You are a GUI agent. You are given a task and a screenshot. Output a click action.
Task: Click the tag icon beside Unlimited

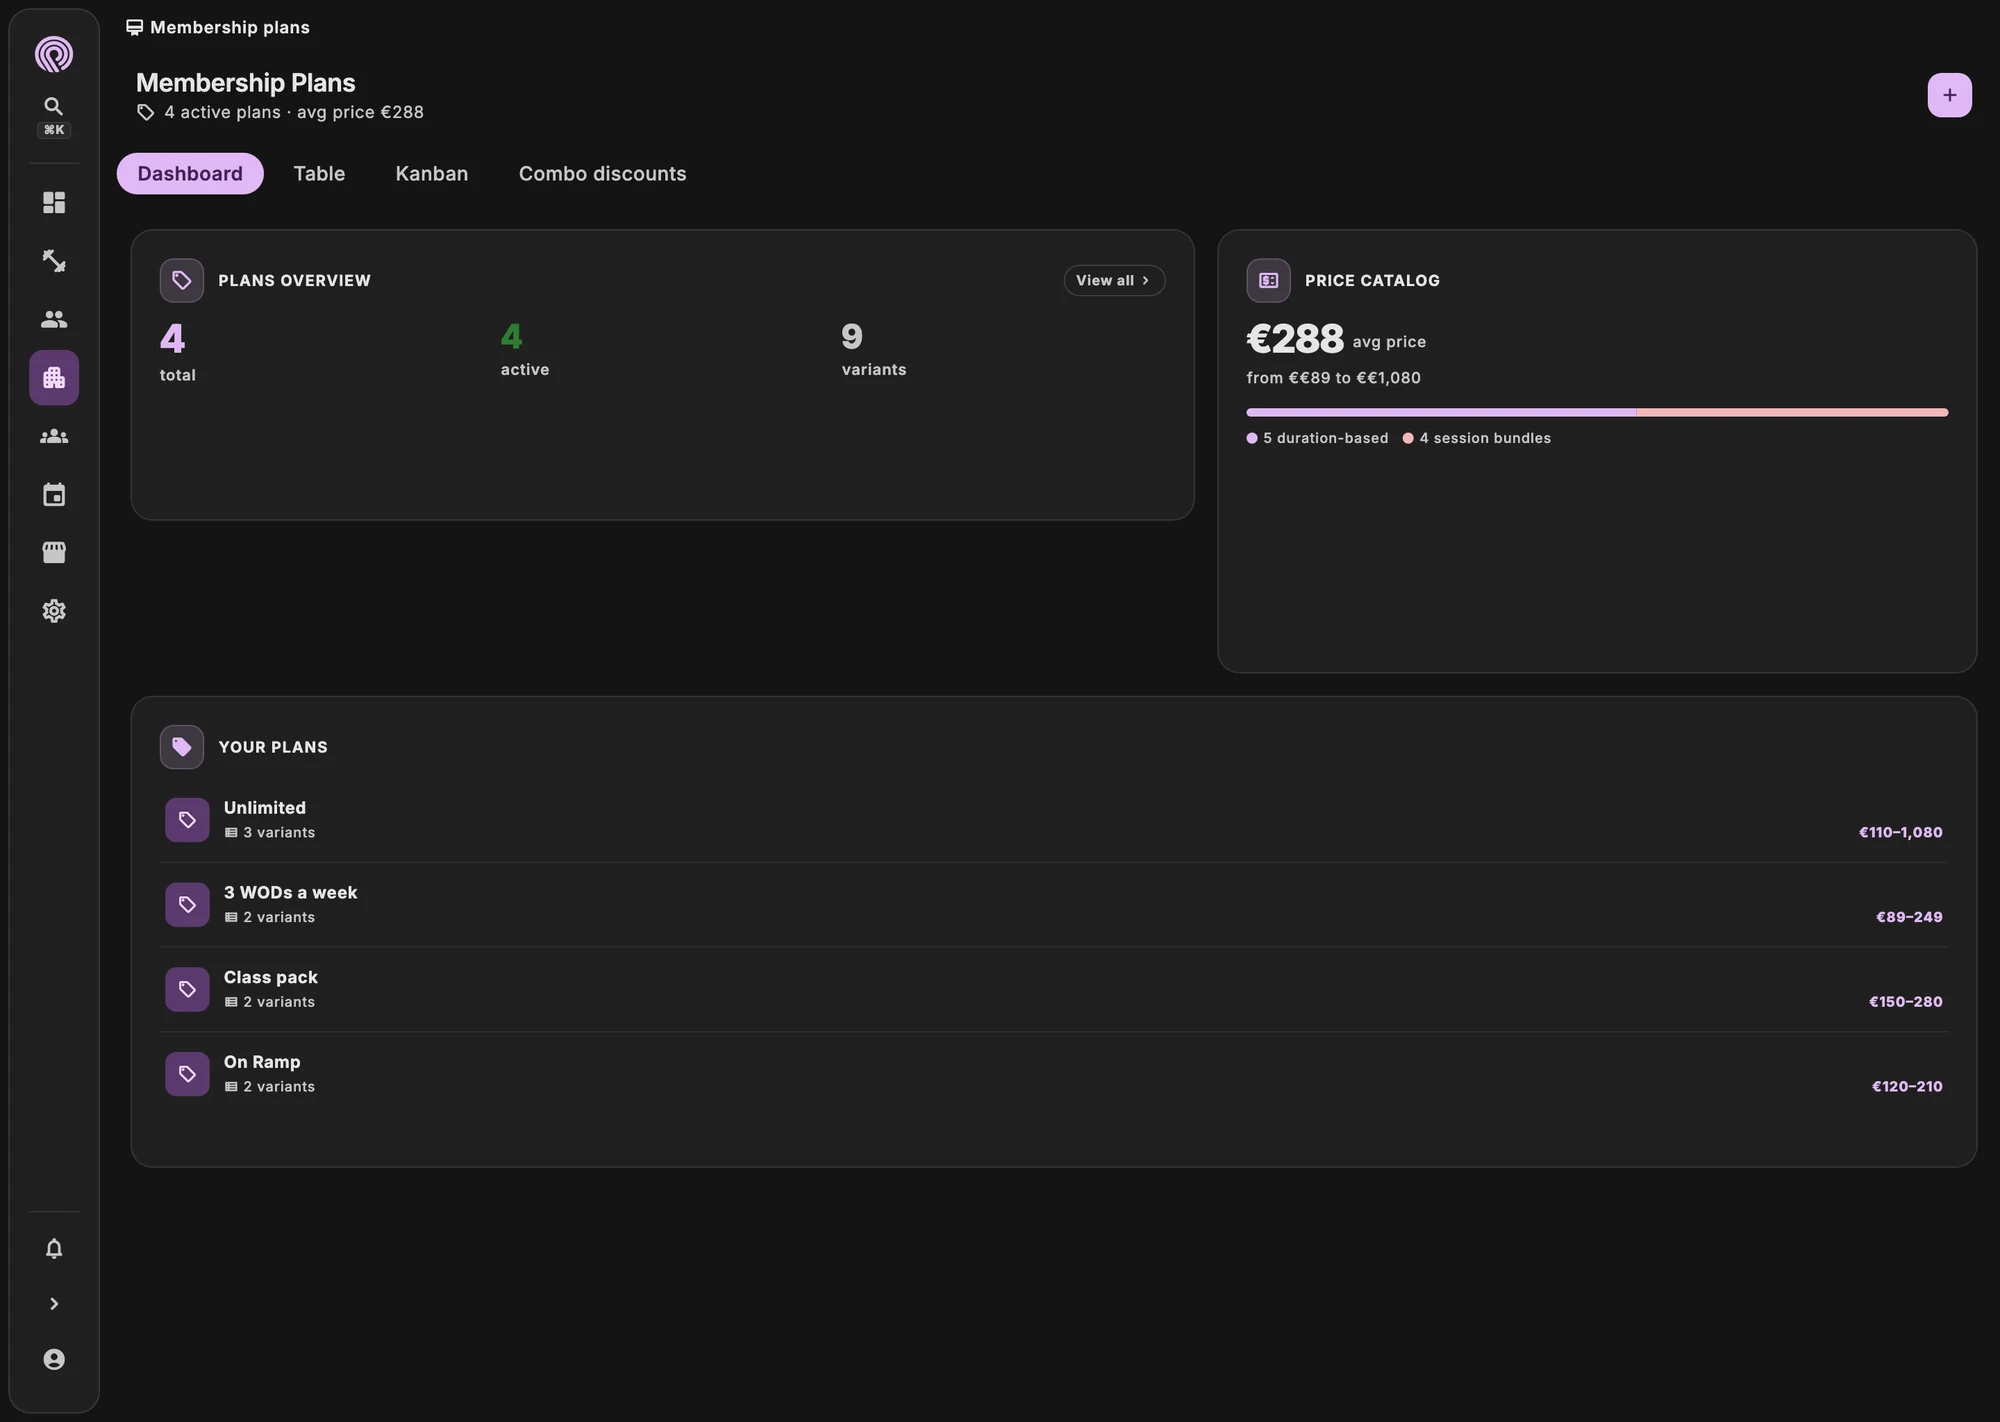point(187,820)
